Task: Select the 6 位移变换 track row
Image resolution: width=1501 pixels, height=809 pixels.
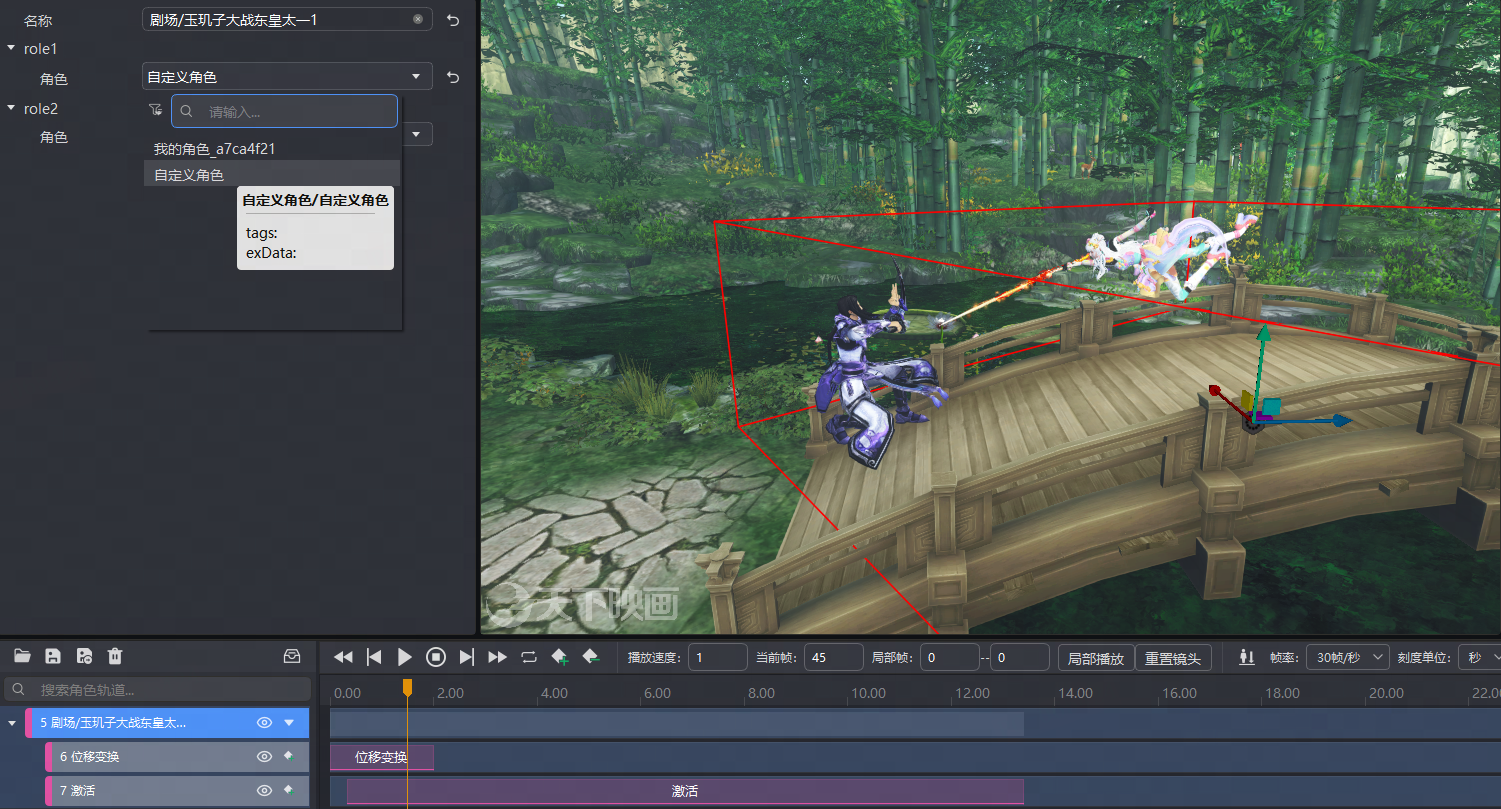Action: click(x=177, y=756)
